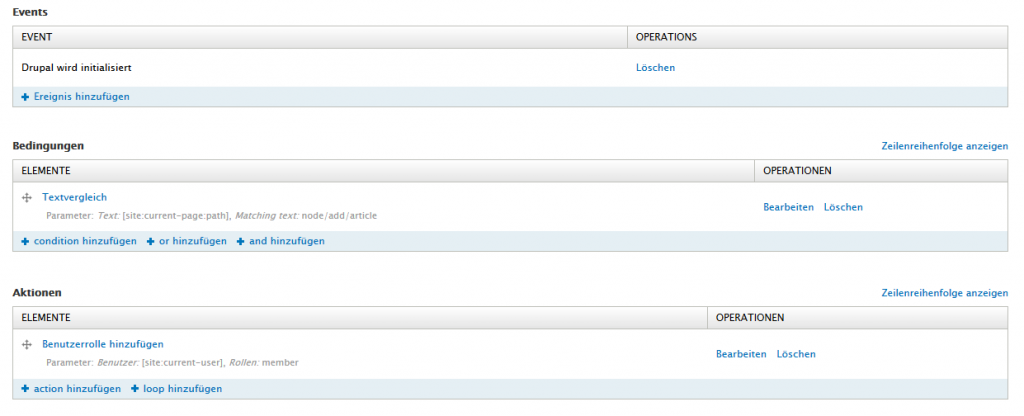Show row weights in the Bedingungen section
This screenshot has width=1024, height=416.
click(x=944, y=146)
